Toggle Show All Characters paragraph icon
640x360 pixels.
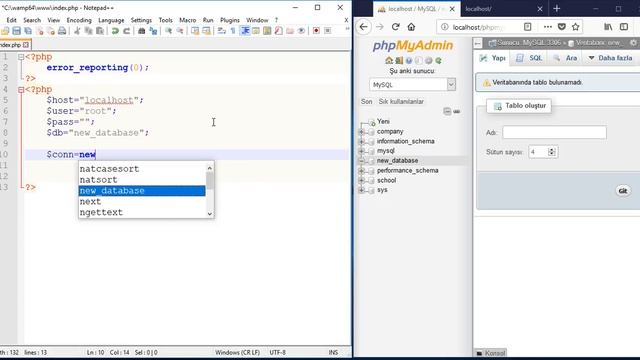pyautogui.click(x=233, y=31)
